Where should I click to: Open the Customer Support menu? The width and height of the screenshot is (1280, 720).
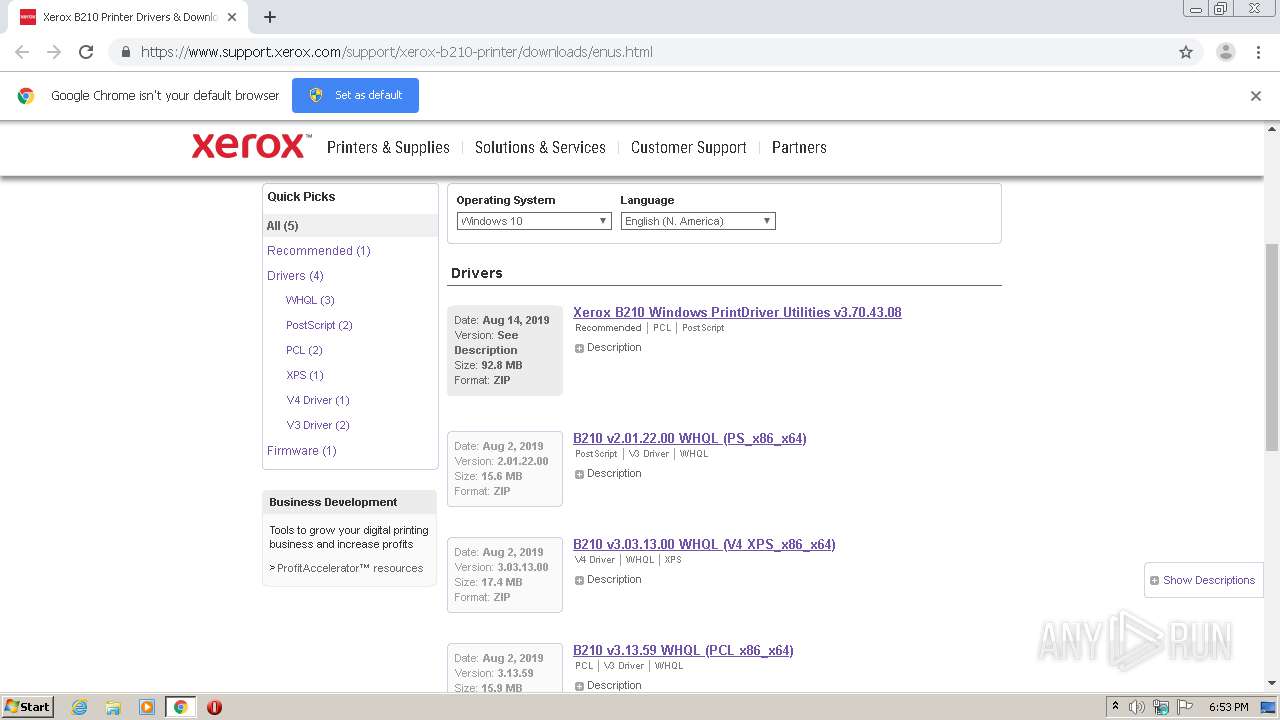(688, 147)
